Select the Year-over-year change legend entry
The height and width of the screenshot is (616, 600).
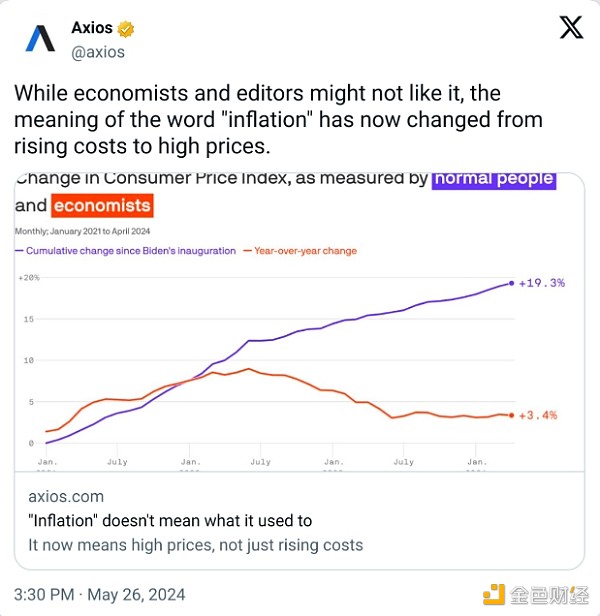point(300,251)
